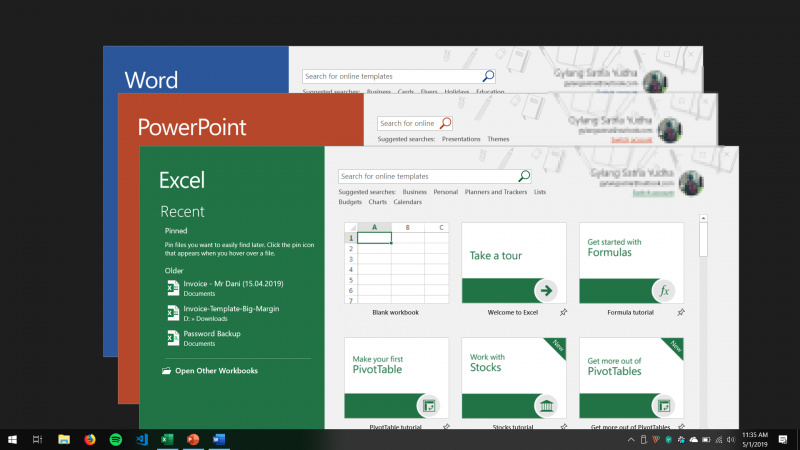
Task: Click the scroll up arrow in the Excel templates list
Action: [x=703, y=218]
